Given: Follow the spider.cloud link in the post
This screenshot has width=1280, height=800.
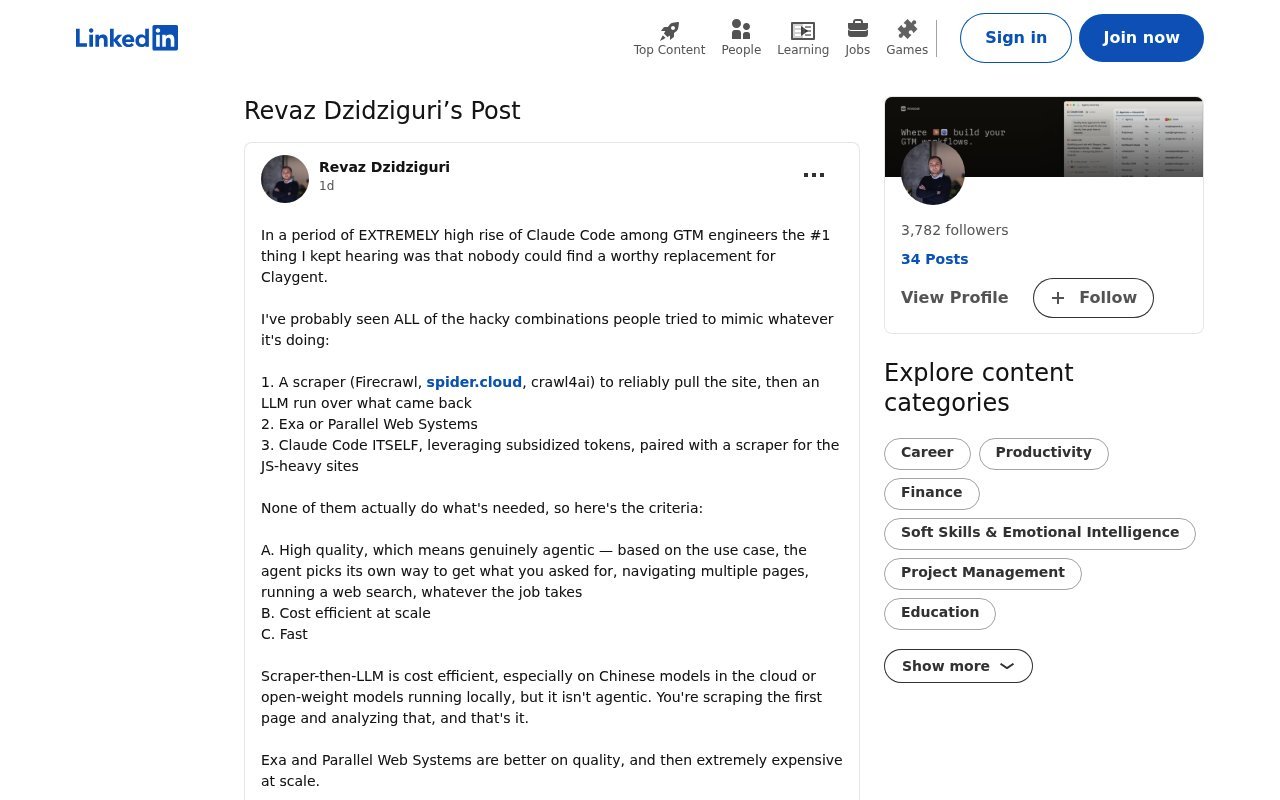Looking at the screenshot, I should point(474,382).
